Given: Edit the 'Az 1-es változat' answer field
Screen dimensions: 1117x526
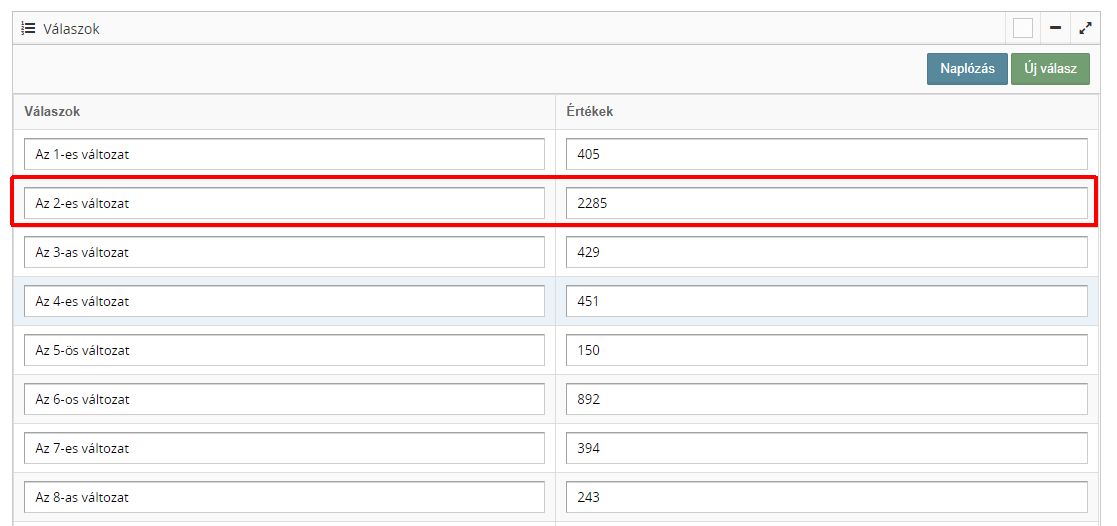Looking at the screenshot, I should [x=284, y=155].
